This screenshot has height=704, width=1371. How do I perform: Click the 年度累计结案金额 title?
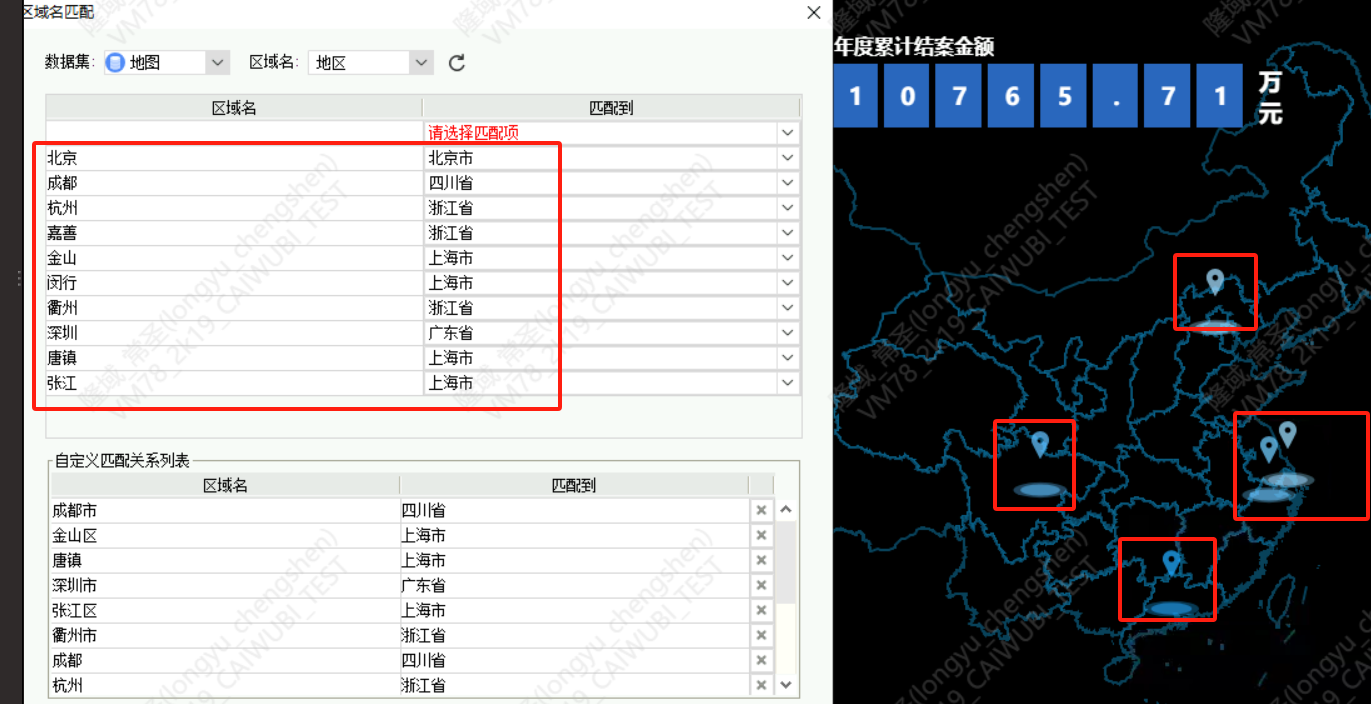click(914, 46)
